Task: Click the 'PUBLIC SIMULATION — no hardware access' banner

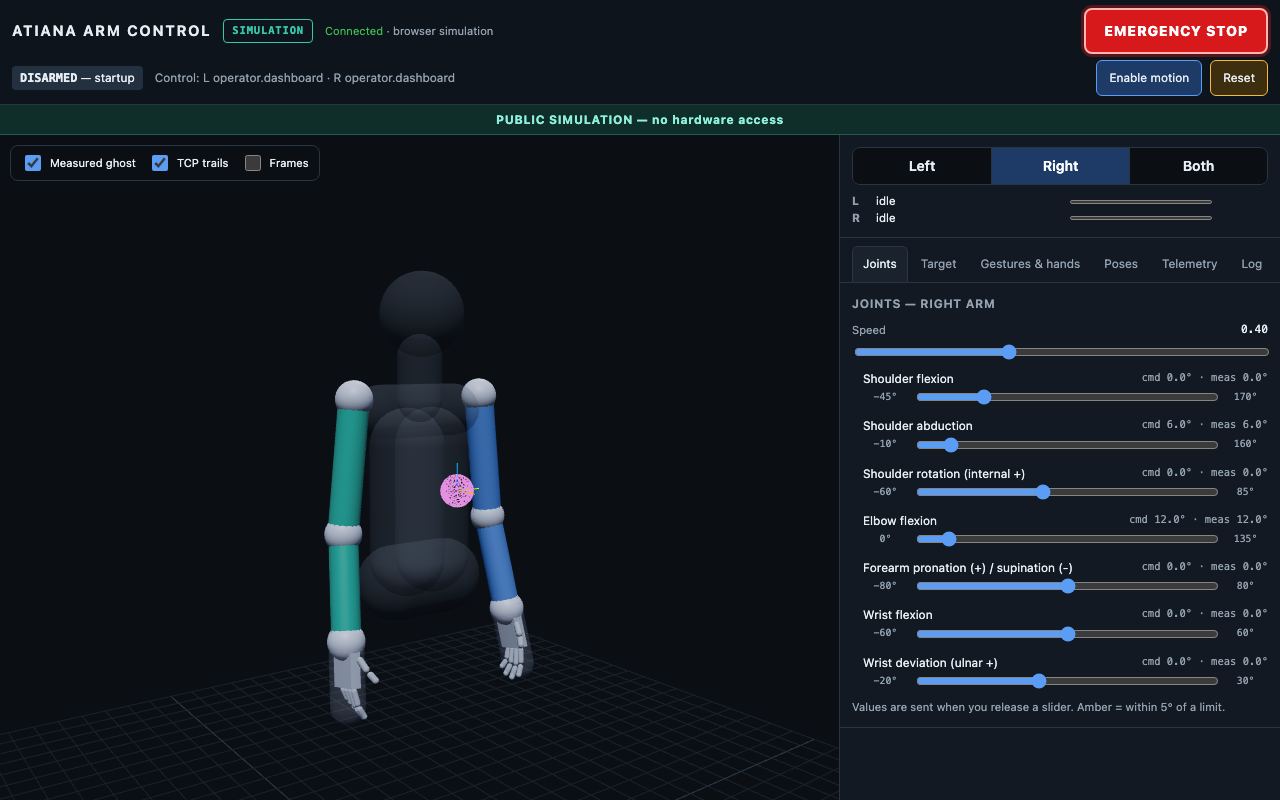Action: 640,120
